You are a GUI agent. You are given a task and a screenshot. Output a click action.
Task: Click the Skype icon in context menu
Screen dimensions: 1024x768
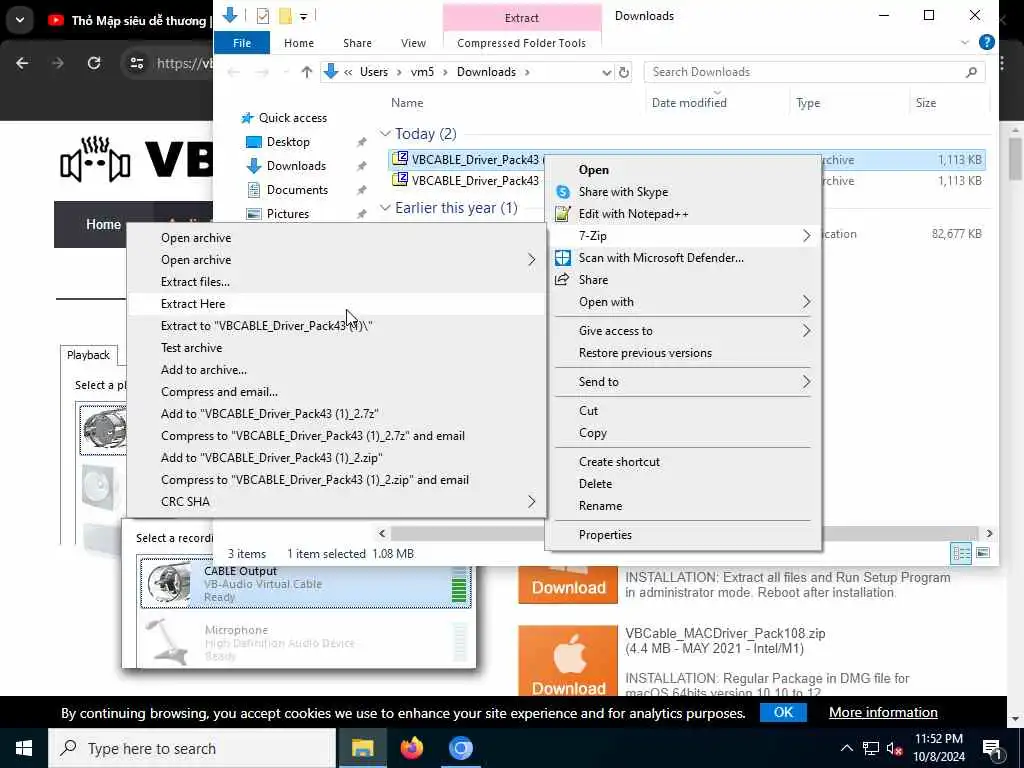(x=562, y=192)
